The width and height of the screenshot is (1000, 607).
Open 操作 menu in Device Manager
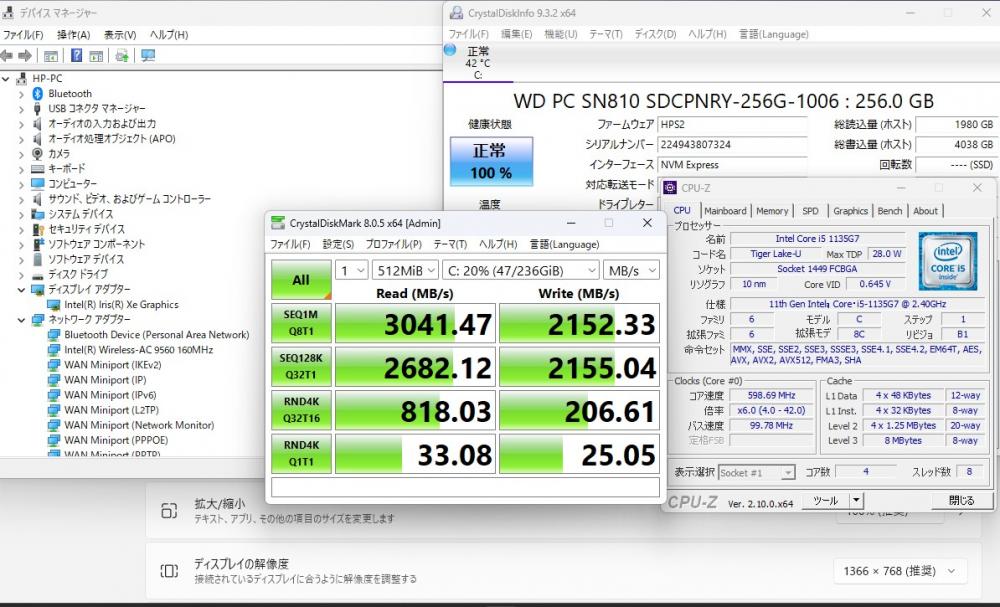[x=73, y=34]
